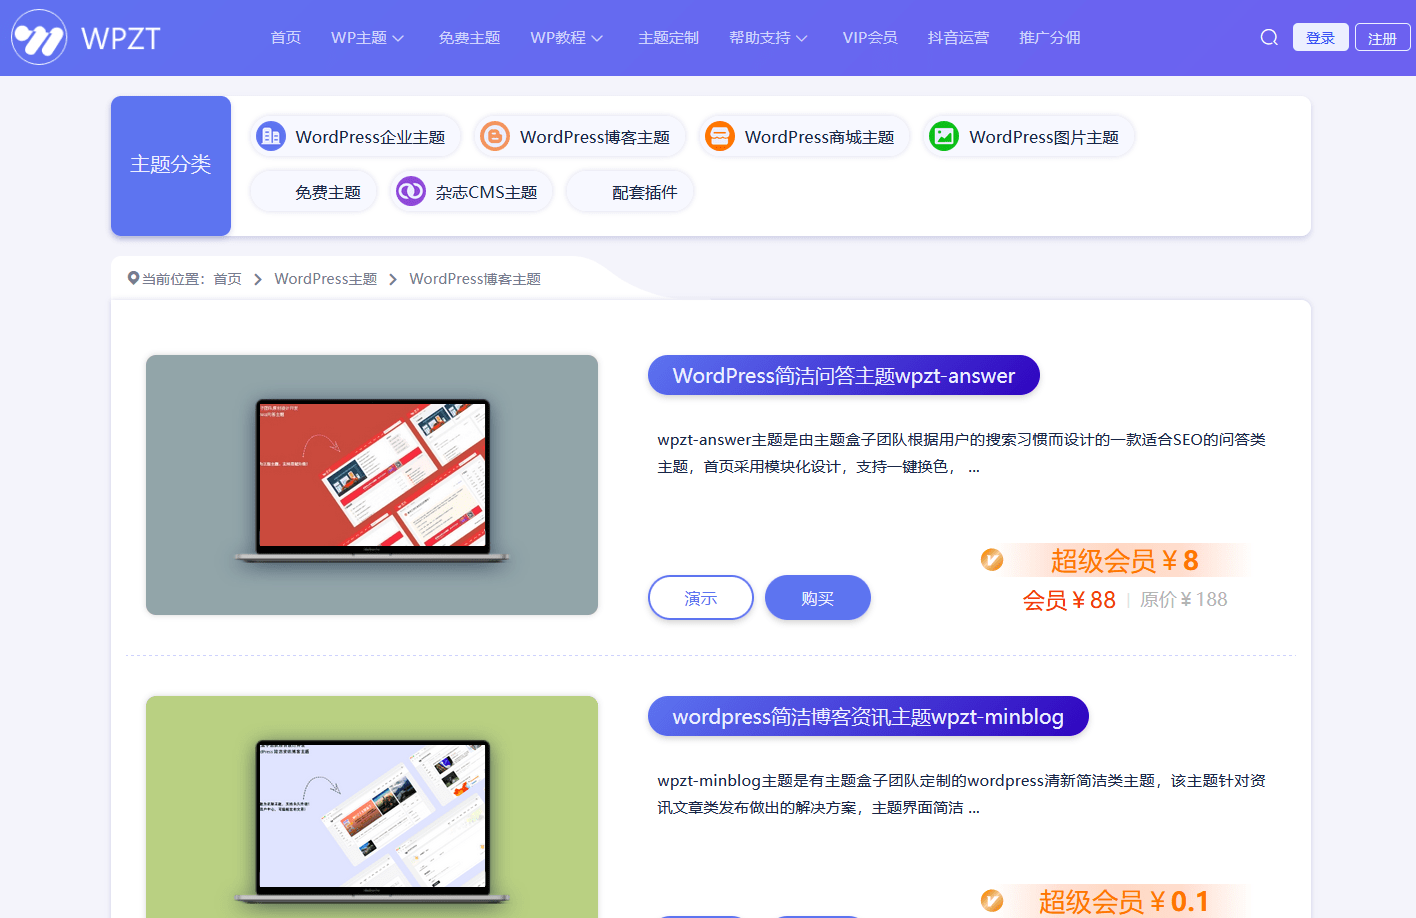The image size is (1416, 918).
Task: Open VIP会员 menu item
Action: click(x=870, y=37)
